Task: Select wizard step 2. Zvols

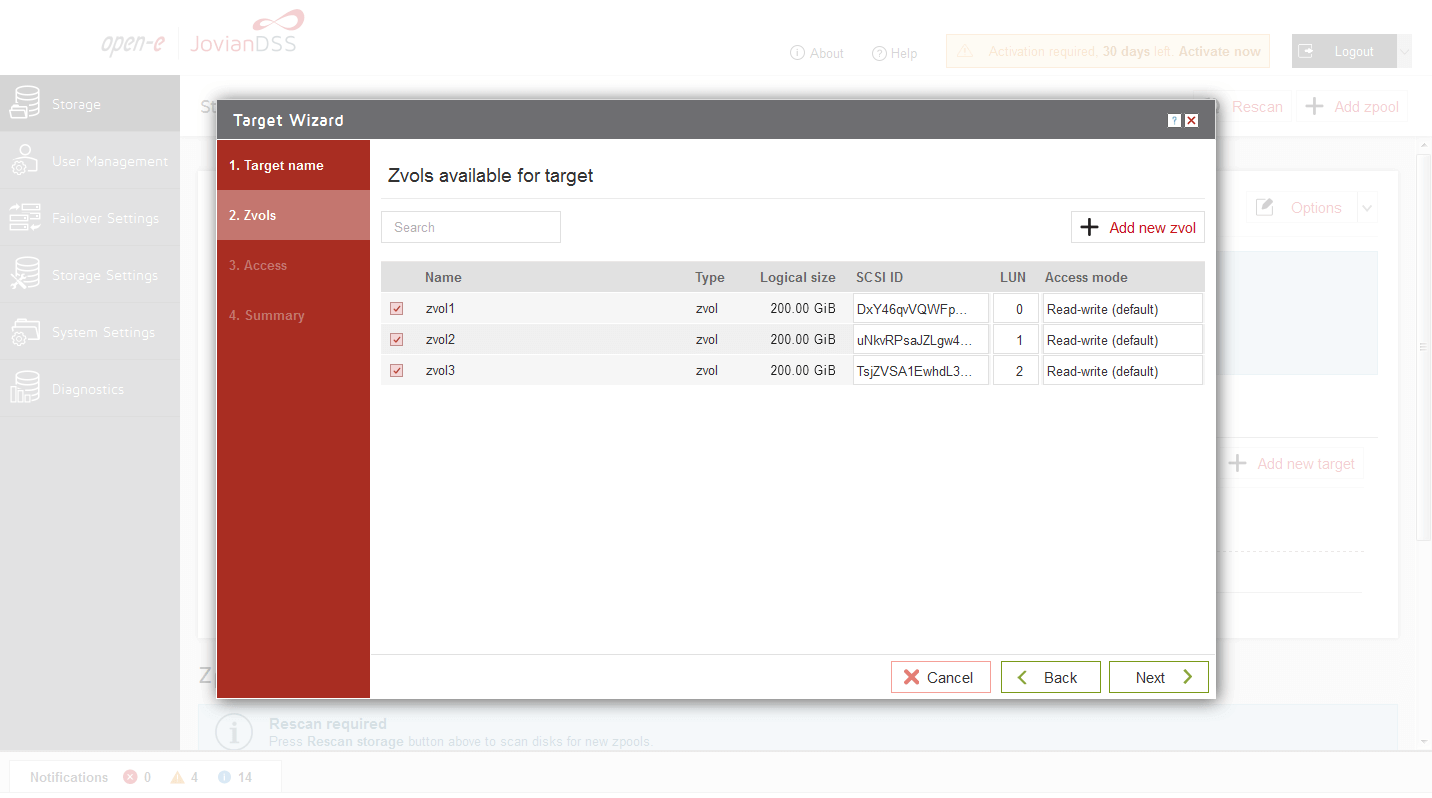Action: click(x=293, y=215)
